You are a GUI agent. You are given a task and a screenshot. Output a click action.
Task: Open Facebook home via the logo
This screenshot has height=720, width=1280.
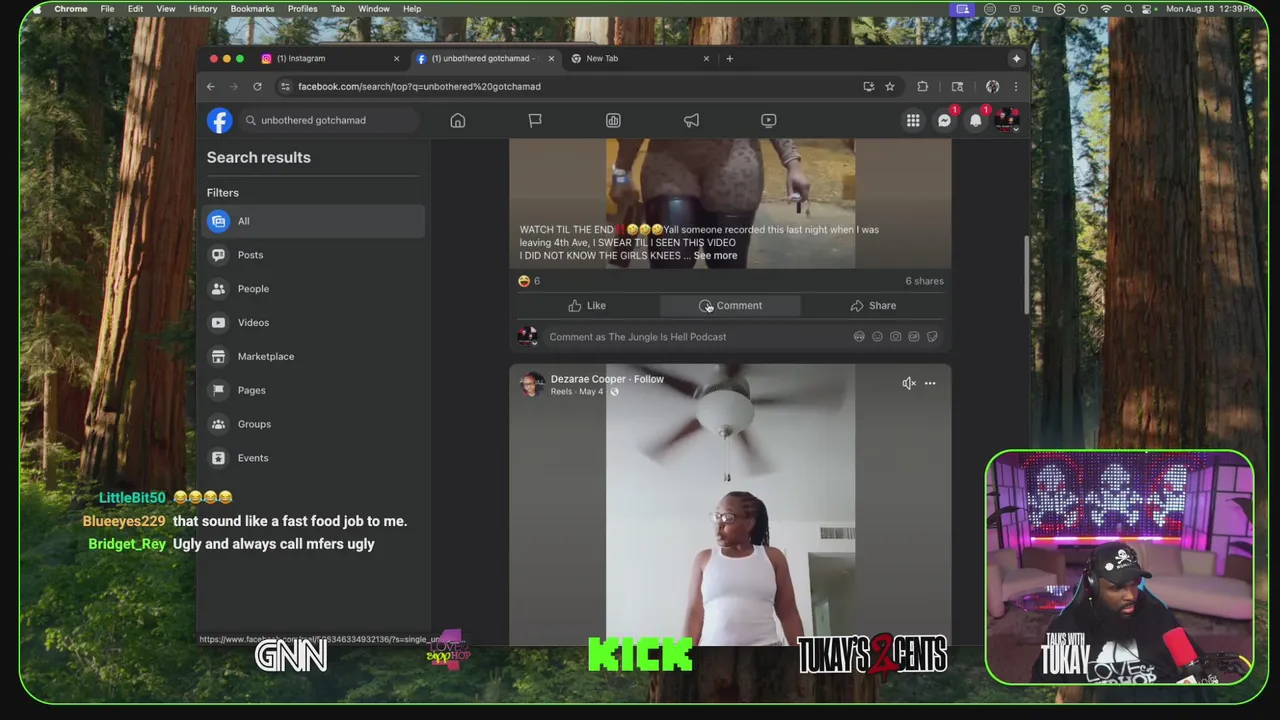[x=220, y=120]
